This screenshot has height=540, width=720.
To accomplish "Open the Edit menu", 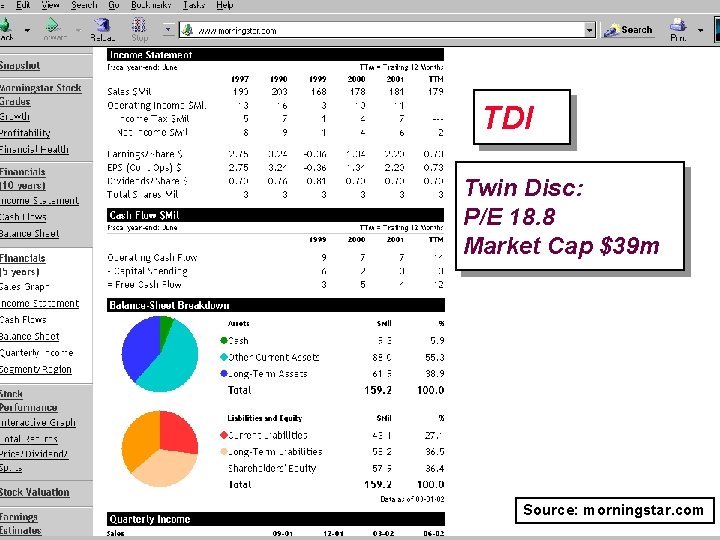I will 23,5.
